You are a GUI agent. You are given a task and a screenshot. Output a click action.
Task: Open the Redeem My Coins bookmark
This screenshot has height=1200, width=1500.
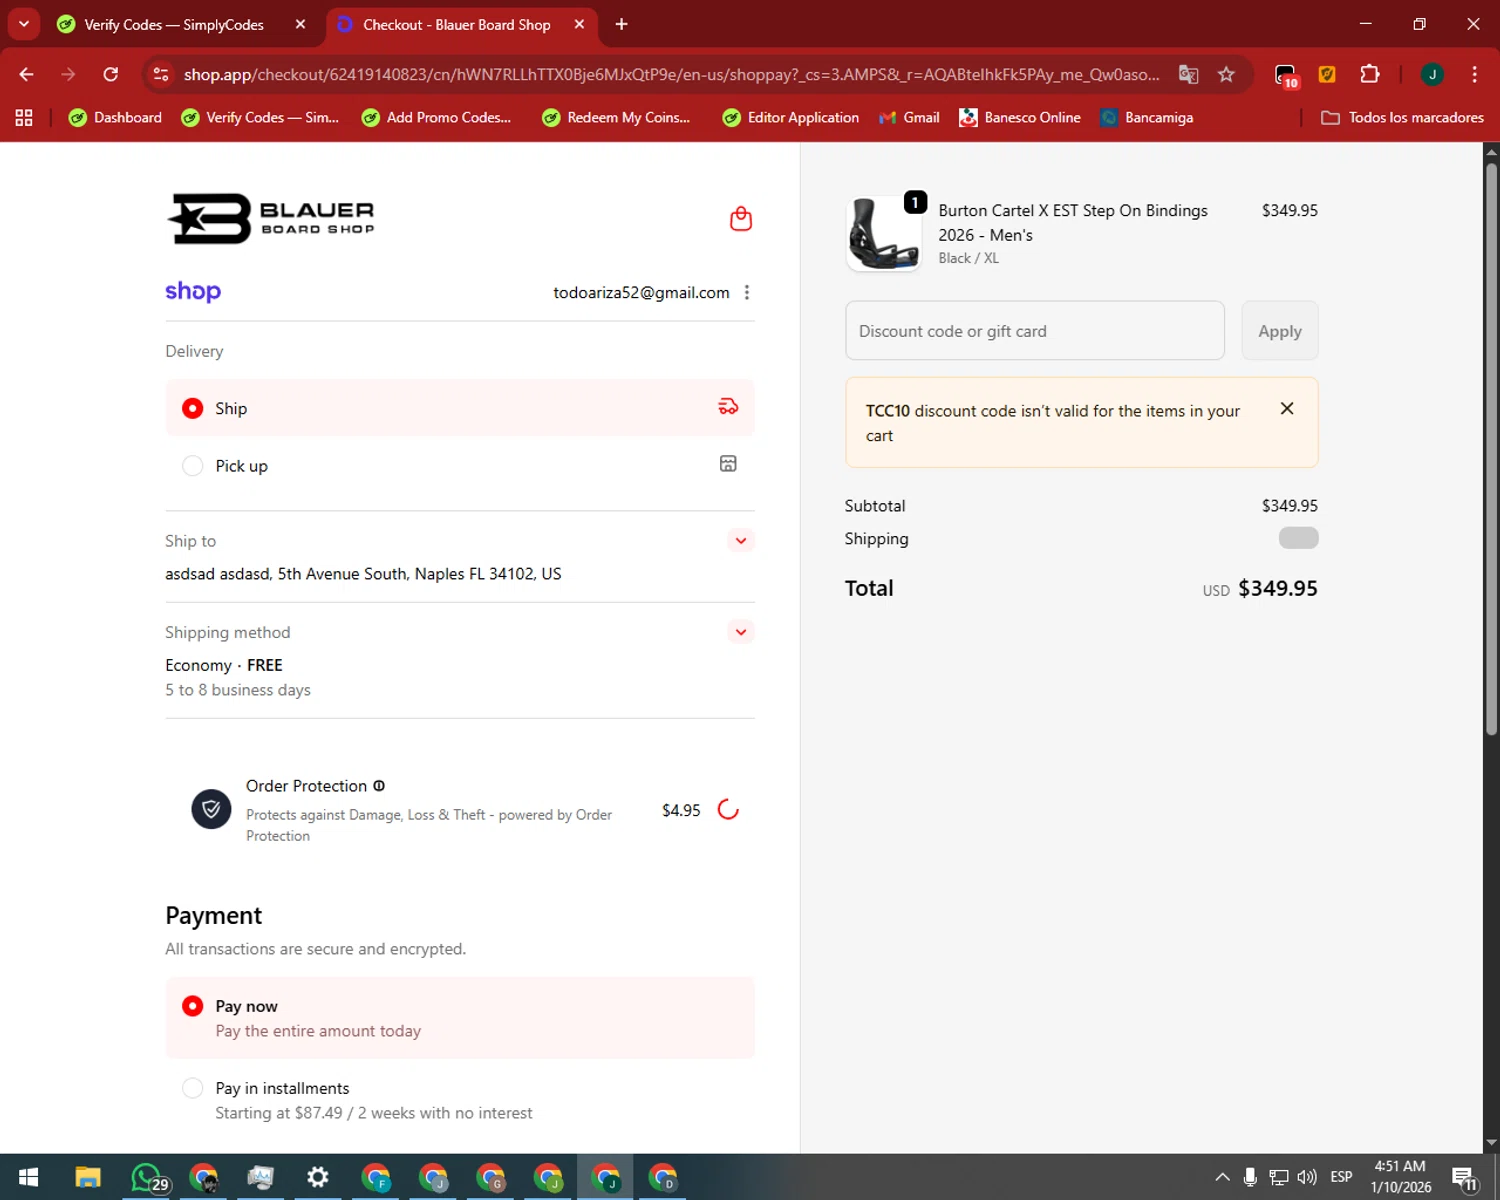(x=617, y=118)
